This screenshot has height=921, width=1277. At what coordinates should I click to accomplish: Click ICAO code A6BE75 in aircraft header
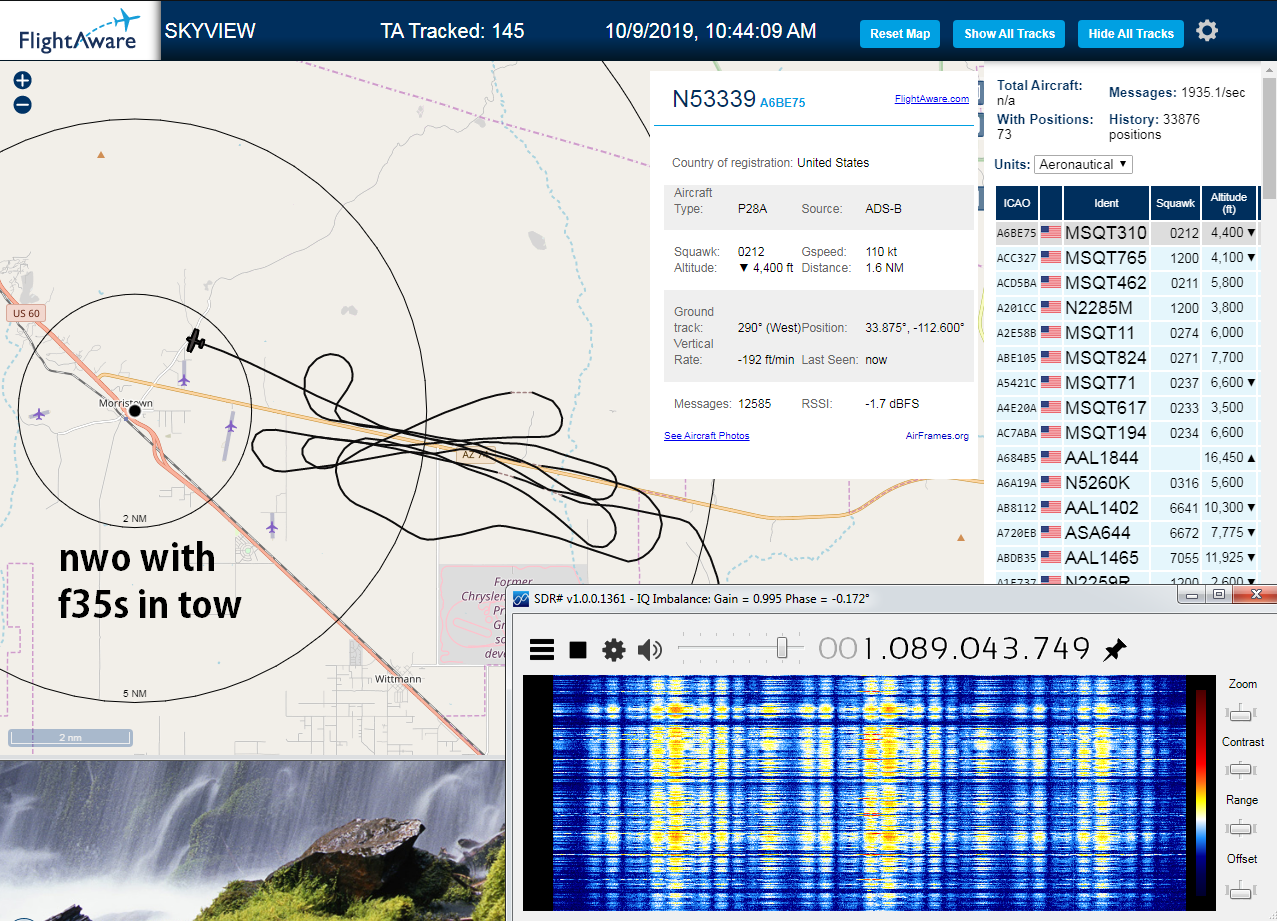coord(782,102)
